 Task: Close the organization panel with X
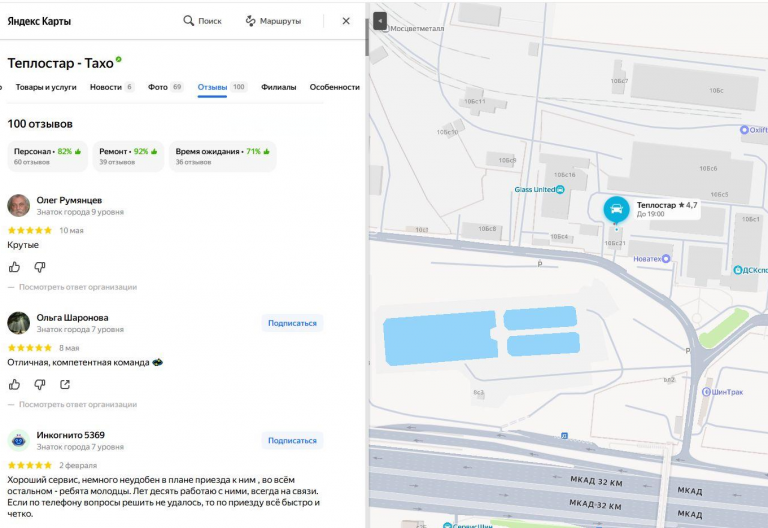pyautogui.click(x=346, y=21)
